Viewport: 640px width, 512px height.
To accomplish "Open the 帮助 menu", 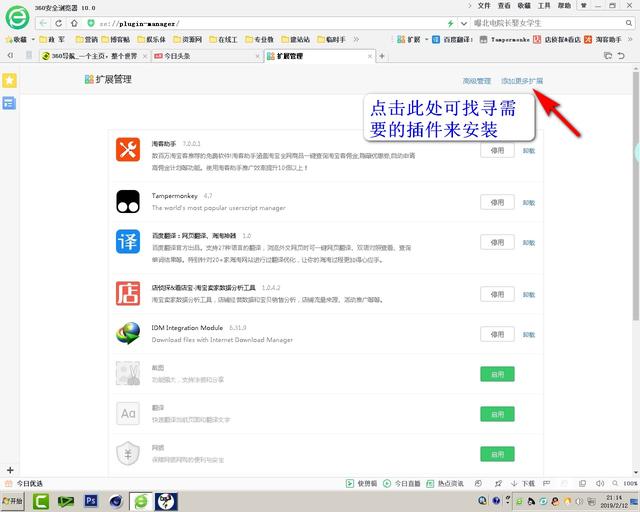I will (564, 6).
